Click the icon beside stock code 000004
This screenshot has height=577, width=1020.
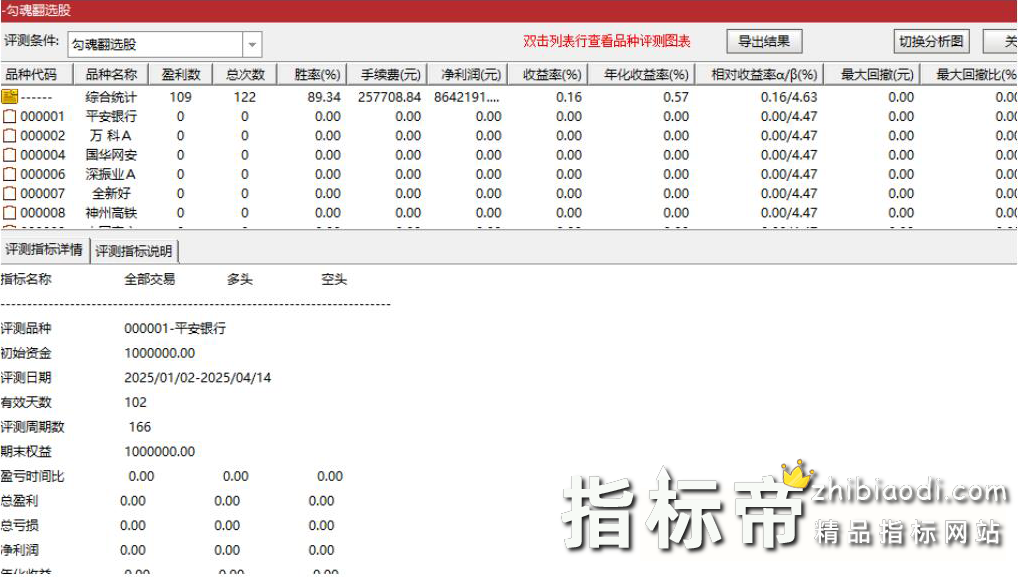click(x=9, y=155)
